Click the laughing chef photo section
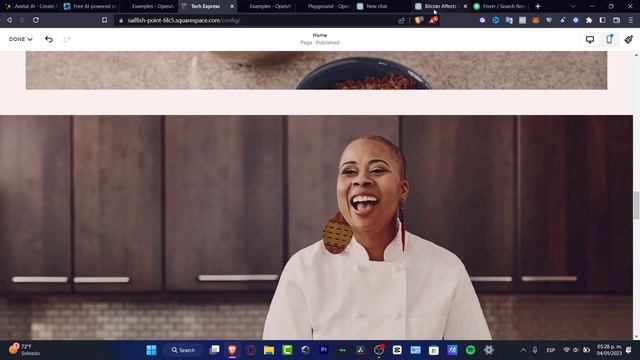Image resolution: width=640 pixels, height=360 pixels. [x=316, y=227]
